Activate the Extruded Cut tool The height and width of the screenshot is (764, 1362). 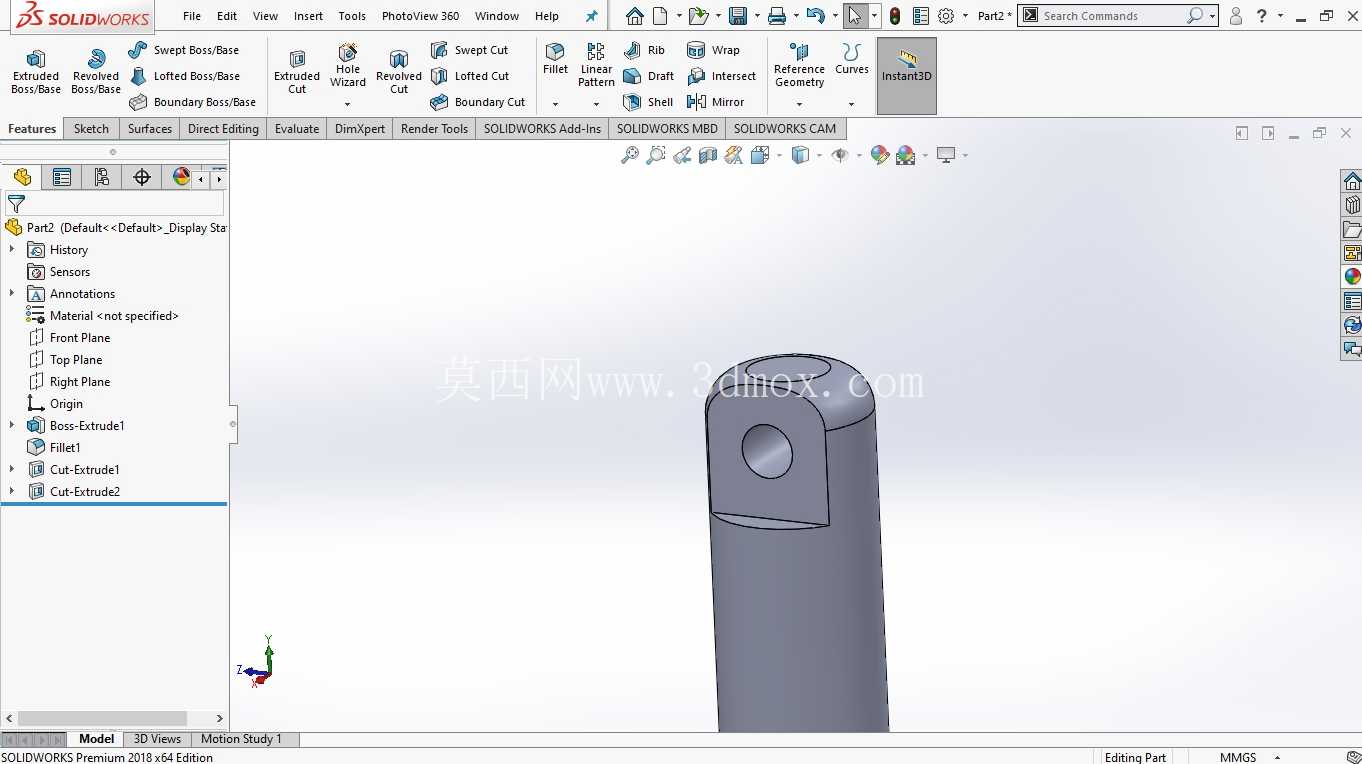point(297,71)
